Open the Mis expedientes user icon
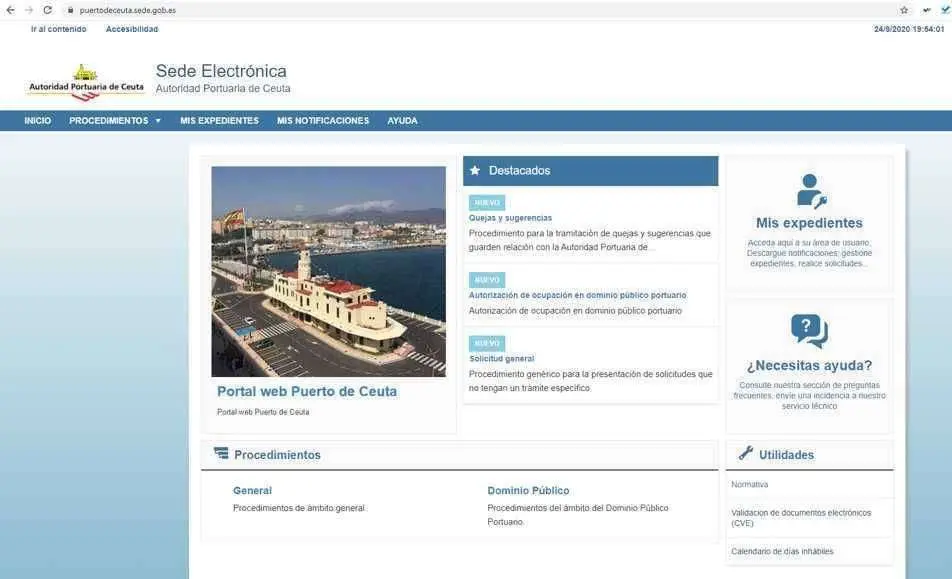This screenshot has width=952, height=579. point(810,191)
